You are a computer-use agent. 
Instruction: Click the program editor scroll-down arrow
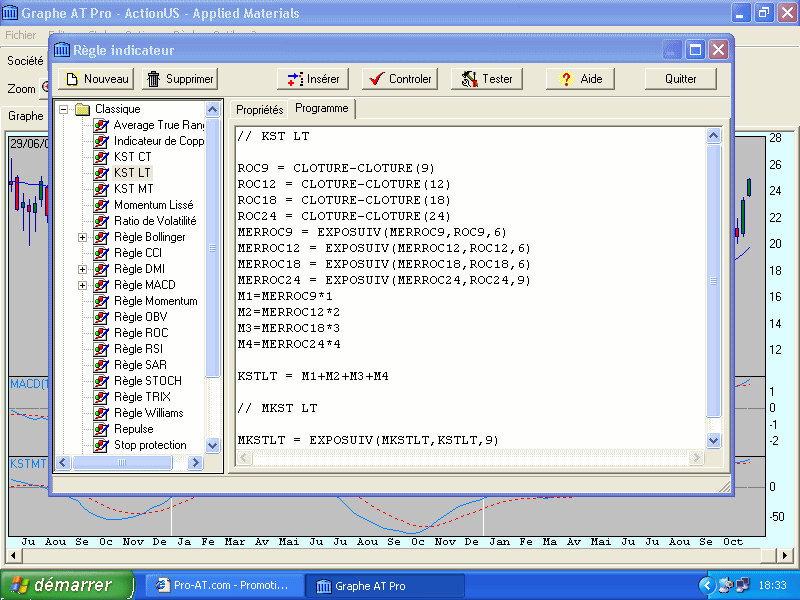coord(713,440)
